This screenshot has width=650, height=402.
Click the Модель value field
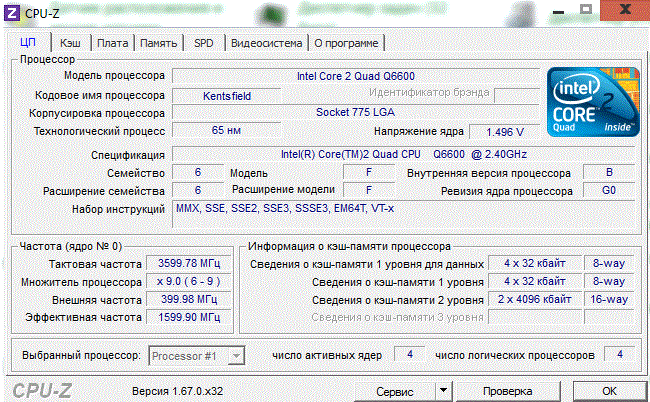click(369, 172)
